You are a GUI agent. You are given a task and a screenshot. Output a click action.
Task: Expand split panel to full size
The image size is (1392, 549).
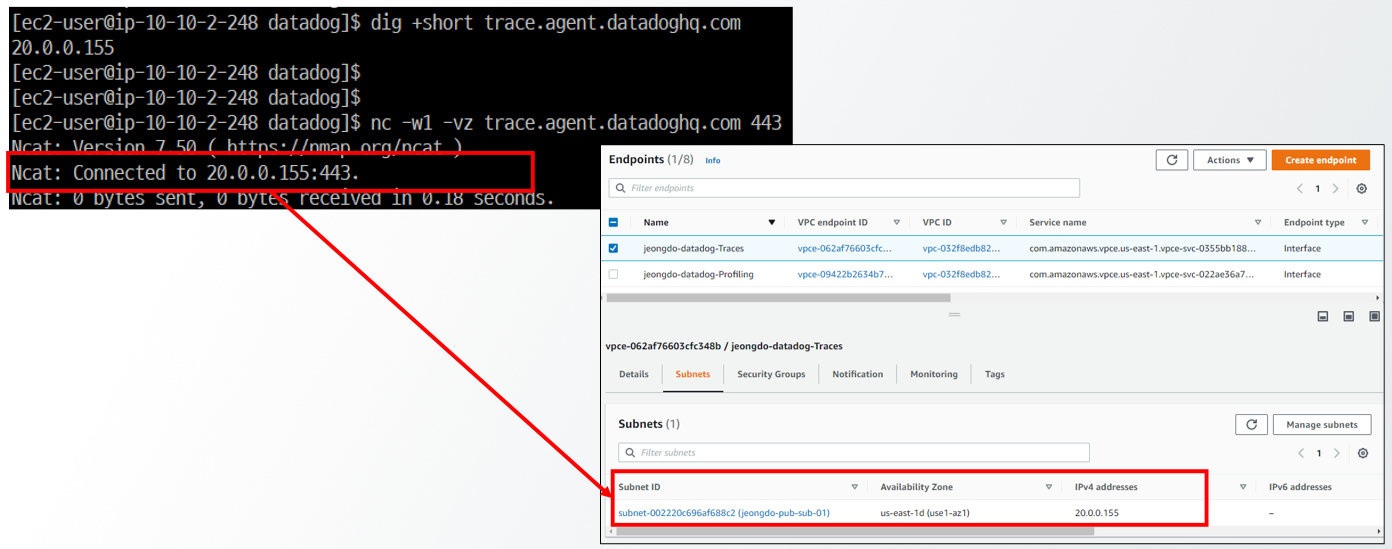pyautogui.click(x=1374, y=316)
